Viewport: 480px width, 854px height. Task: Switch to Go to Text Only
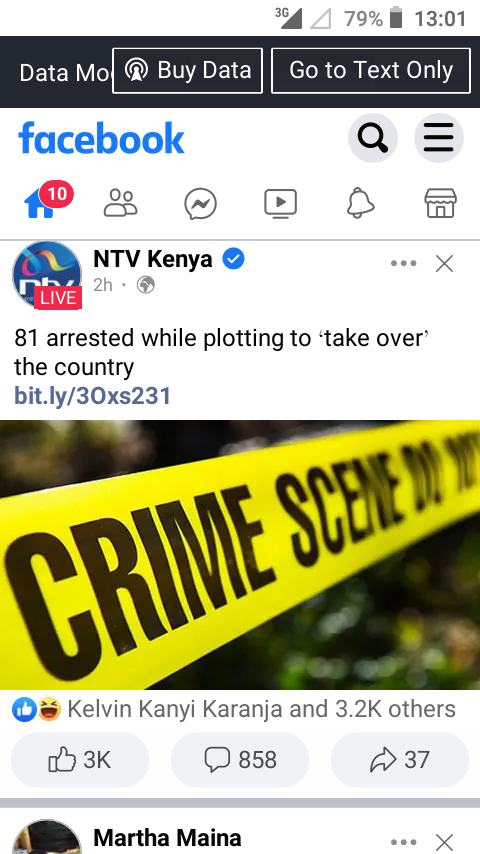(371, 71)
